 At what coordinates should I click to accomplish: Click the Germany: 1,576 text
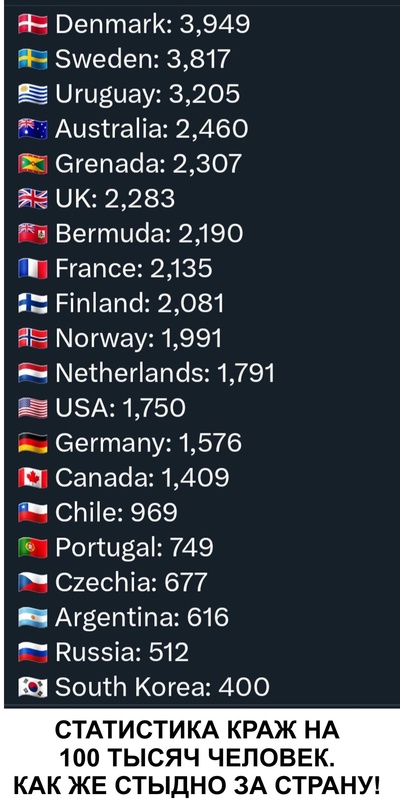[x=148, y=443]
